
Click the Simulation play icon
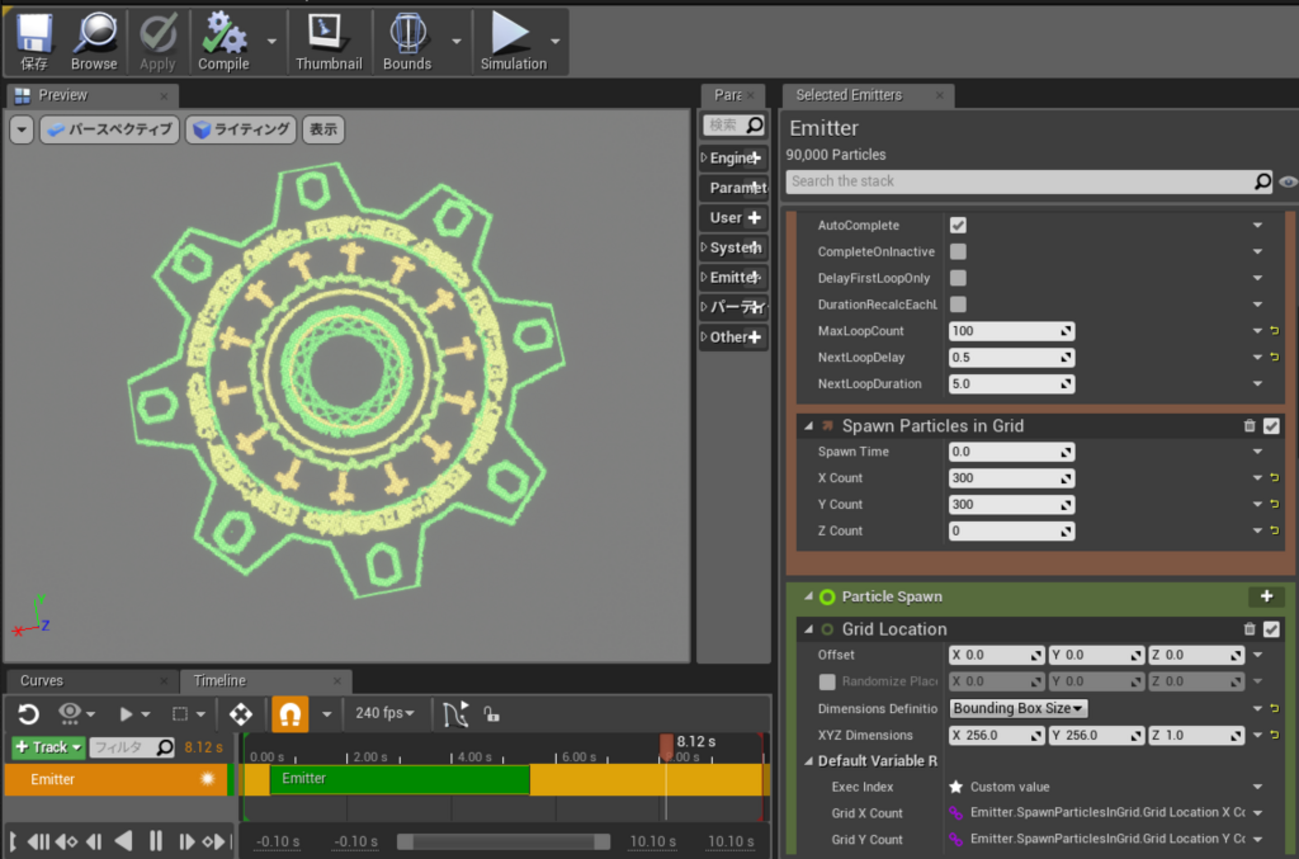point(511,41)
